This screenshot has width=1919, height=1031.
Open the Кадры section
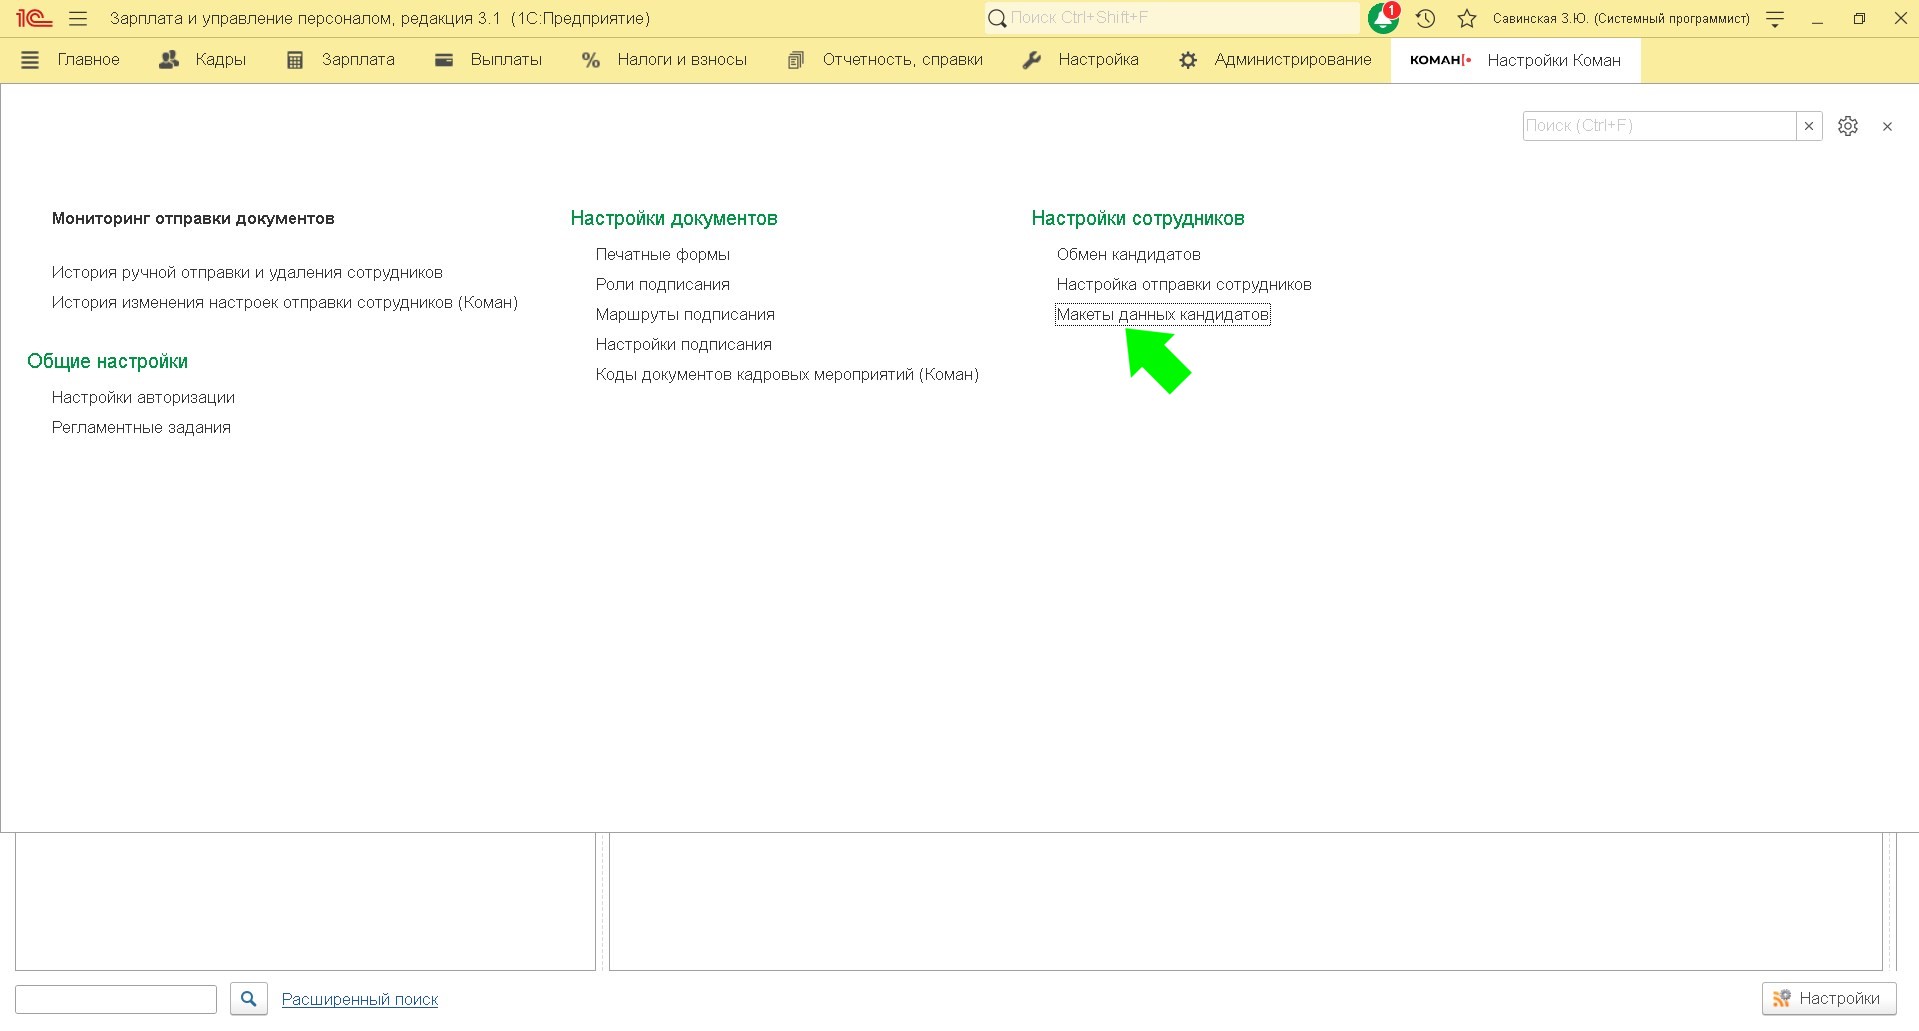203,60
